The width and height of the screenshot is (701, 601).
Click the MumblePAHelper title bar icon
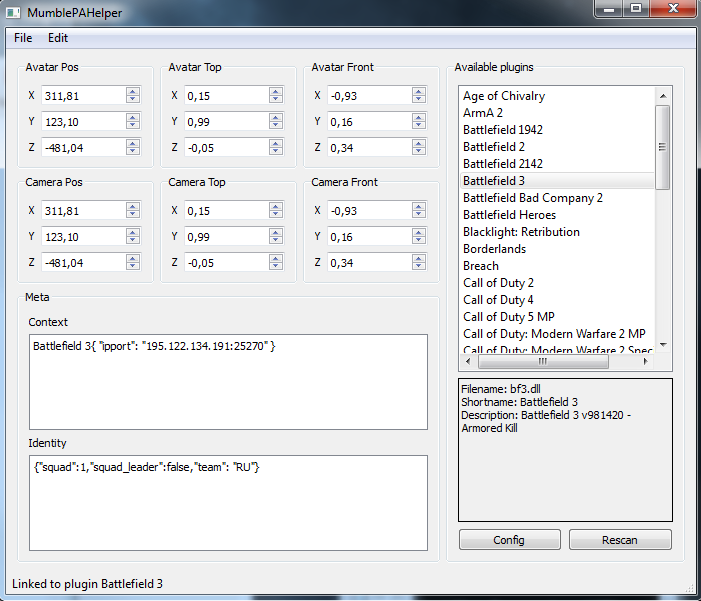[x=13, y=13]
